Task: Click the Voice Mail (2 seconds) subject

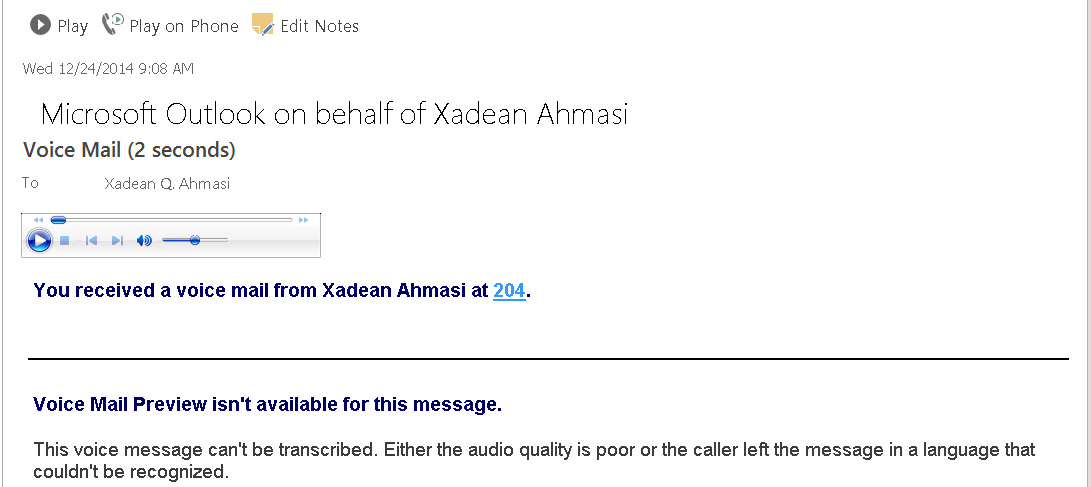Action: point(129,150)
